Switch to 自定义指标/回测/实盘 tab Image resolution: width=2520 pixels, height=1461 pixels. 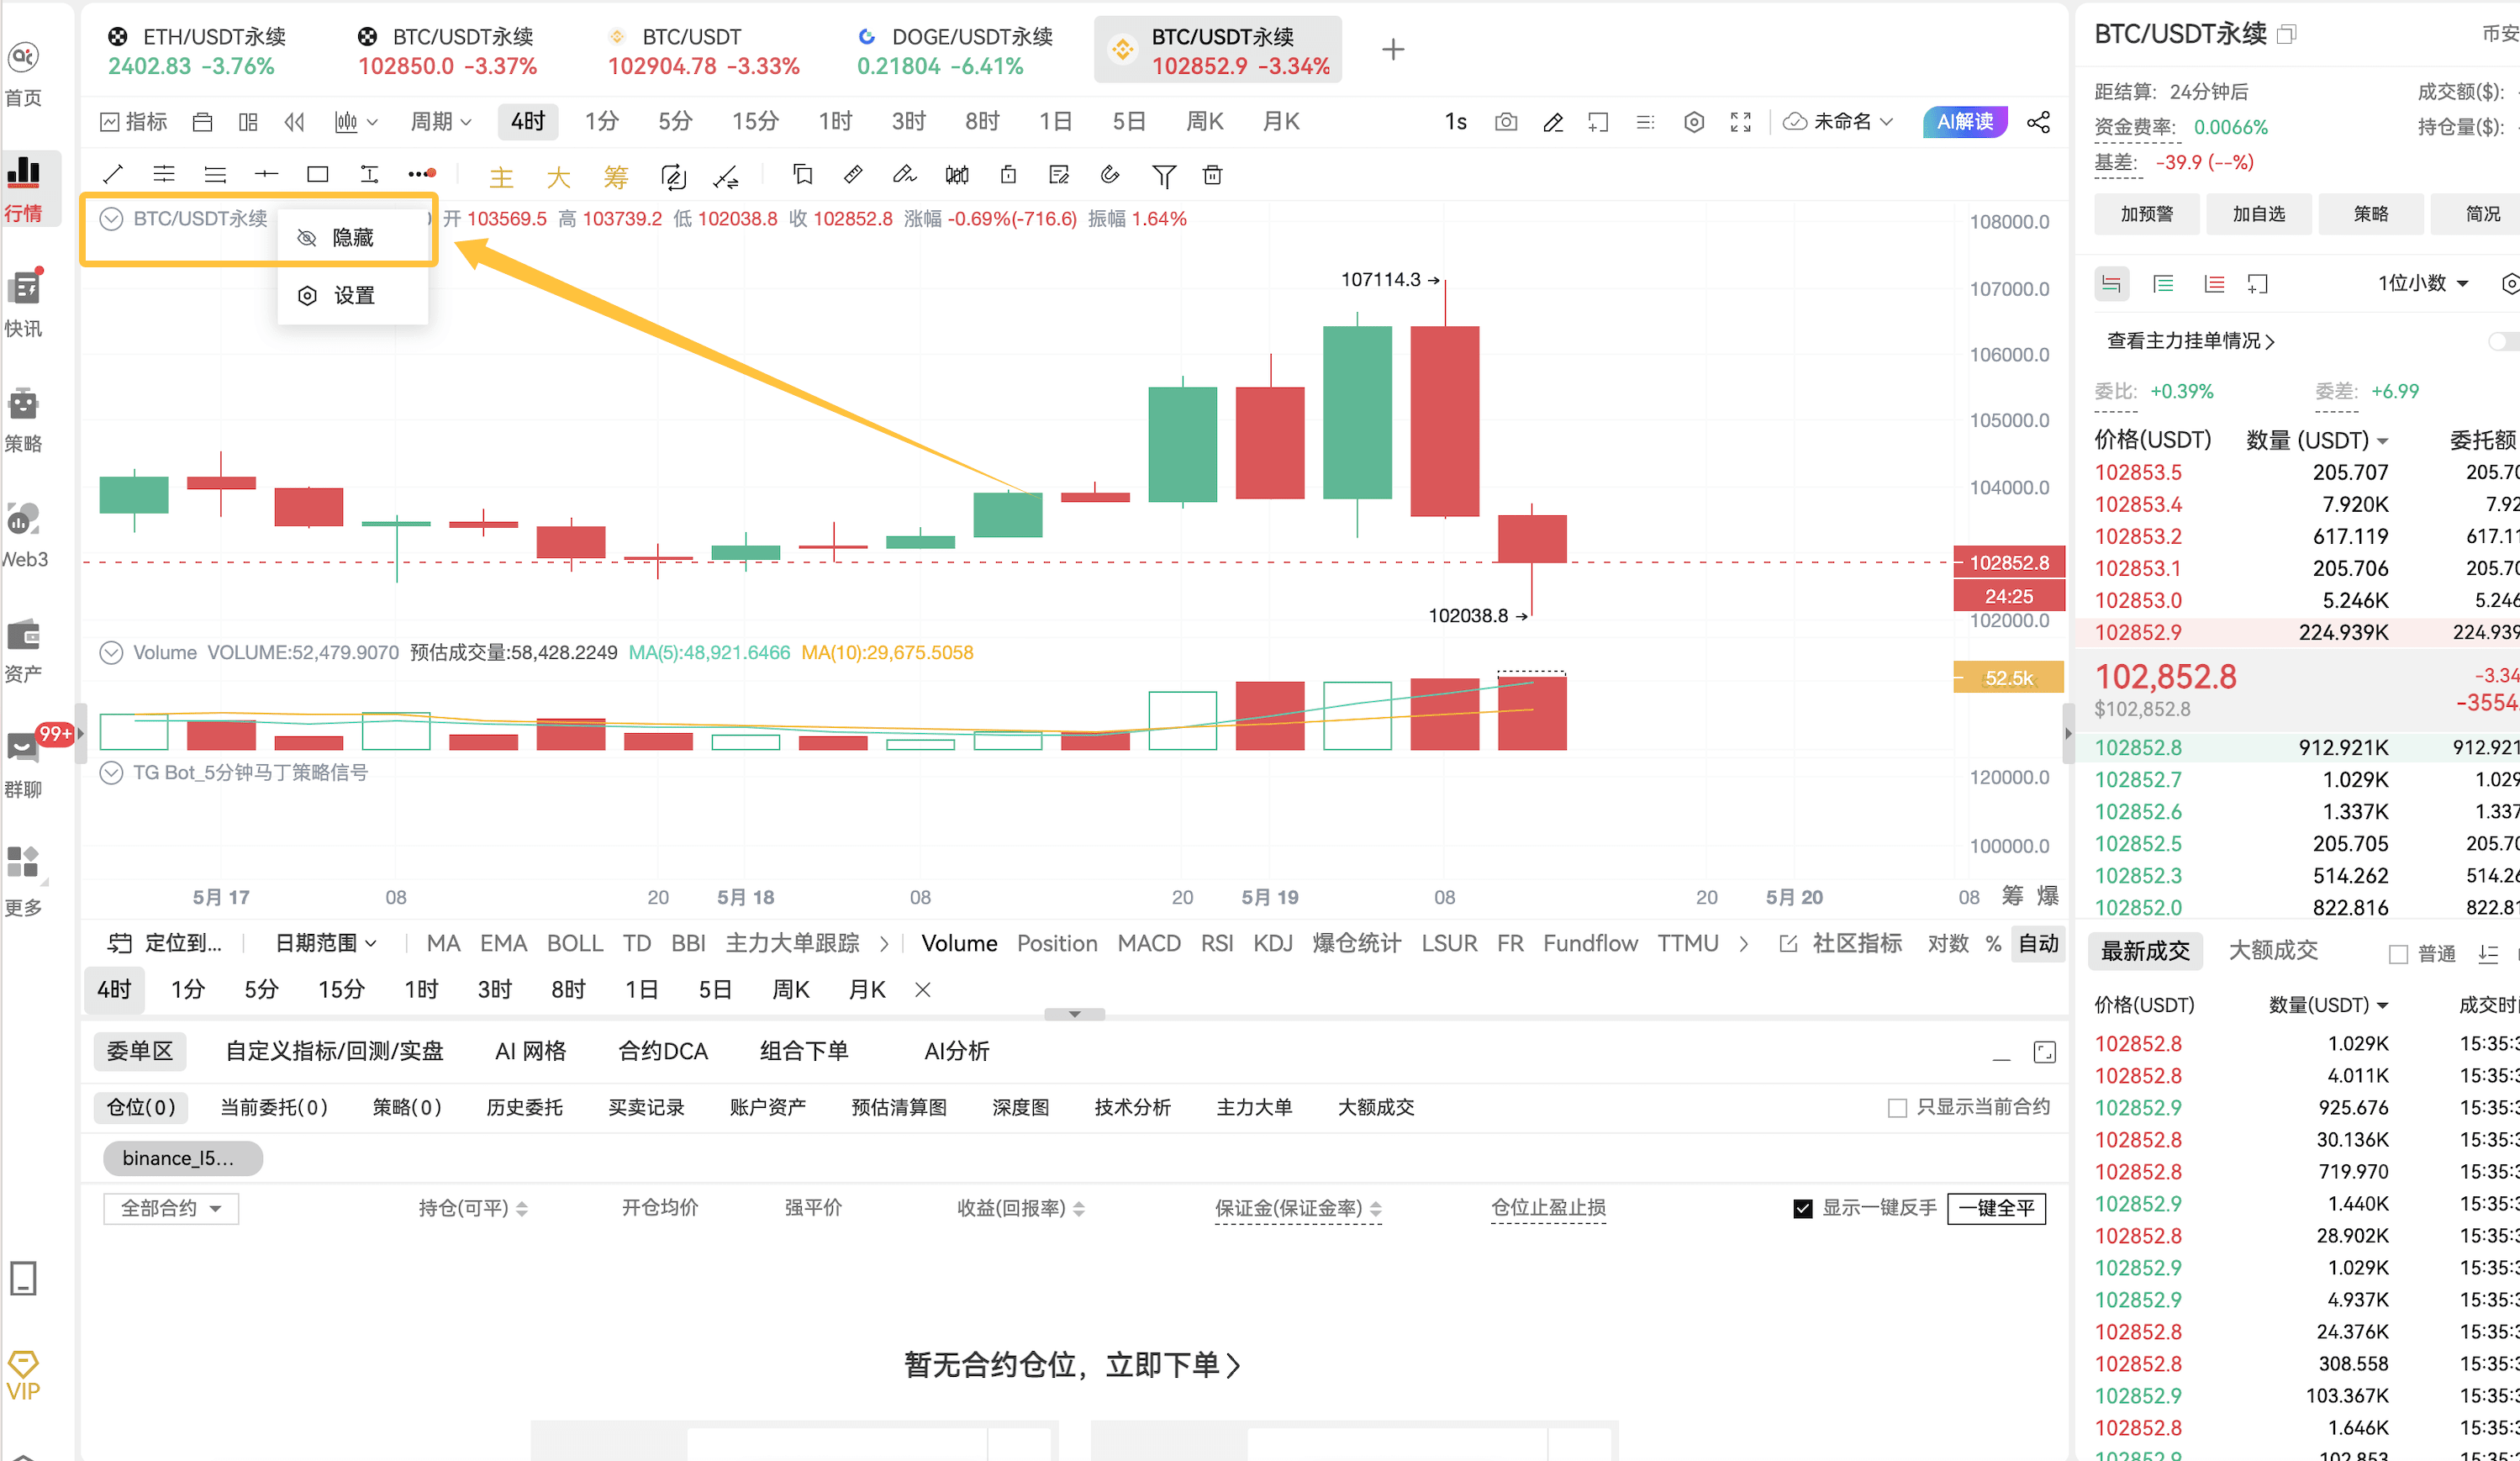[334, 1052]
